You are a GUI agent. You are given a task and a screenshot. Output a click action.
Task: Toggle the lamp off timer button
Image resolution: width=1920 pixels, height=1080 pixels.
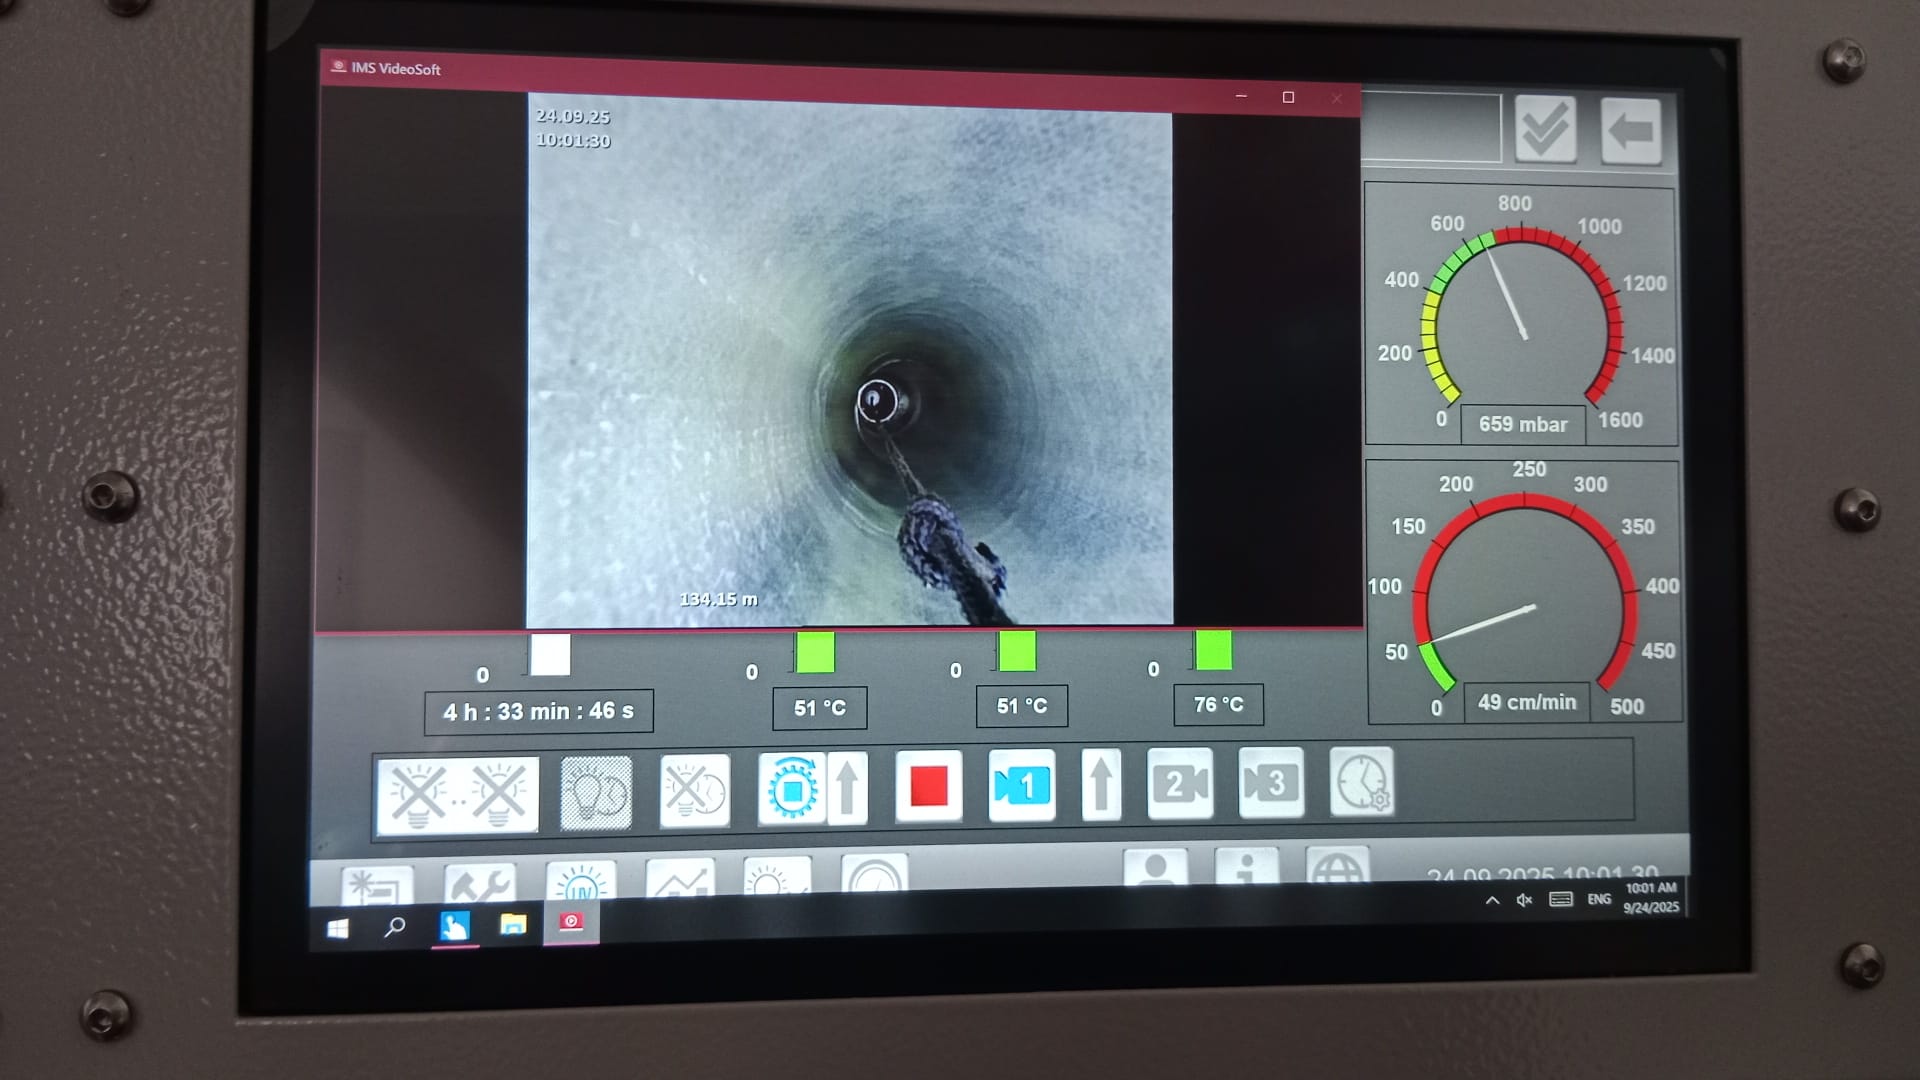[x=695, y=791]
